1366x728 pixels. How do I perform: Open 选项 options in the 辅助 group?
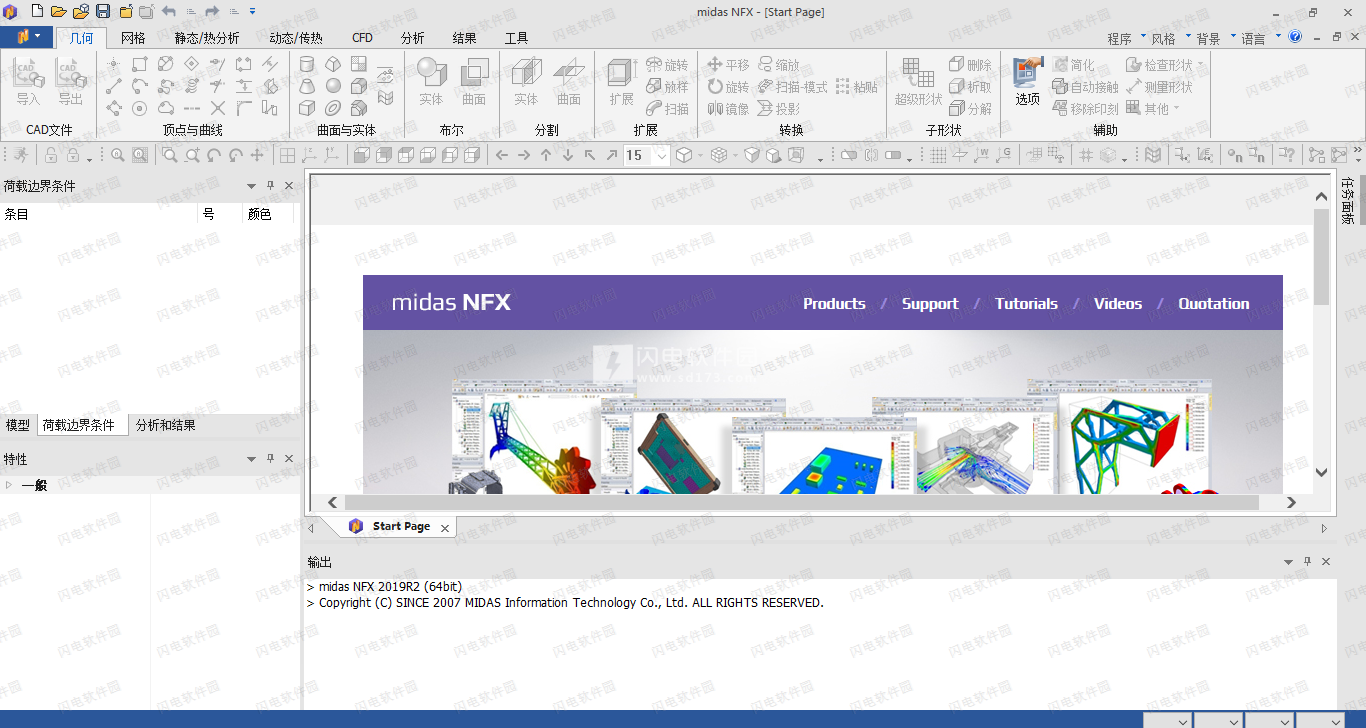1028,81
